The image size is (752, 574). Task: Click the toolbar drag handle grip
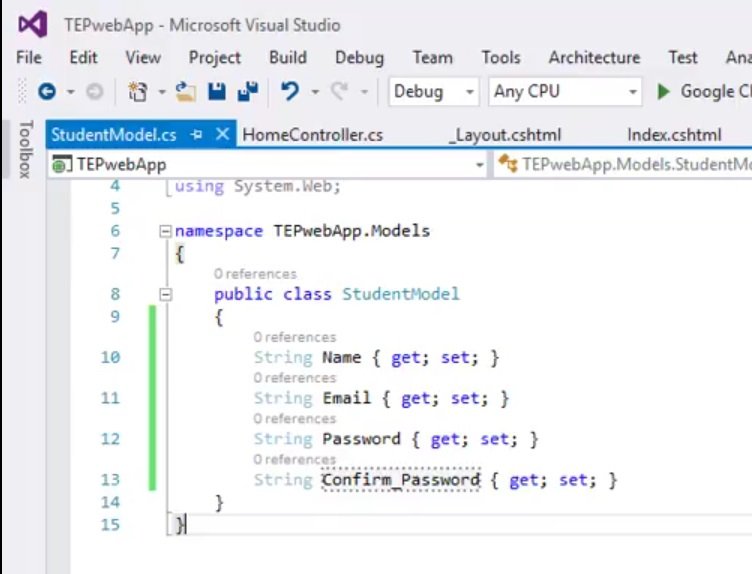point(22,91)
